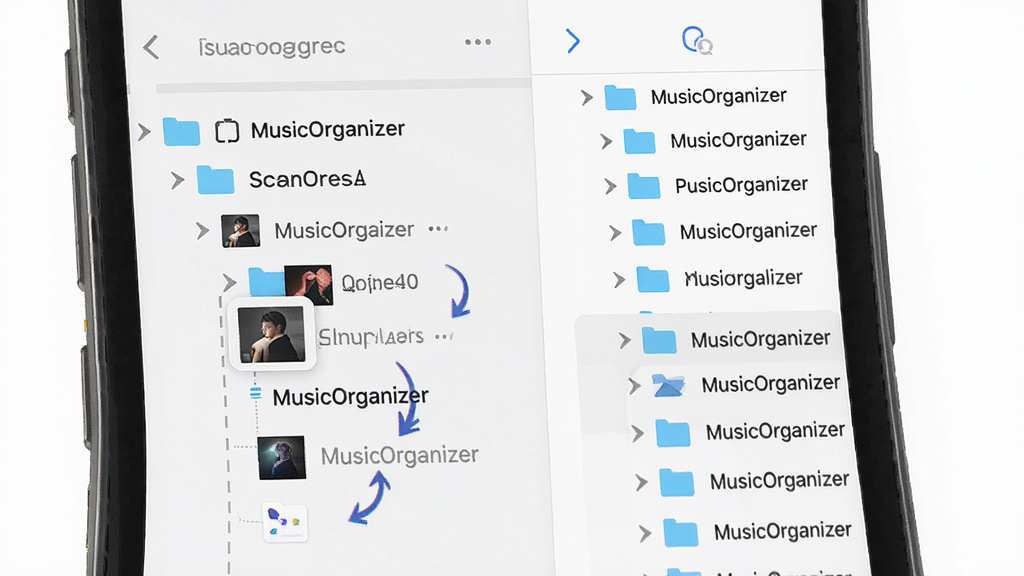Expand the Musiorgalizer folder
The width and height of the screenshot is (1024, 576).
[x=619, y=280]
